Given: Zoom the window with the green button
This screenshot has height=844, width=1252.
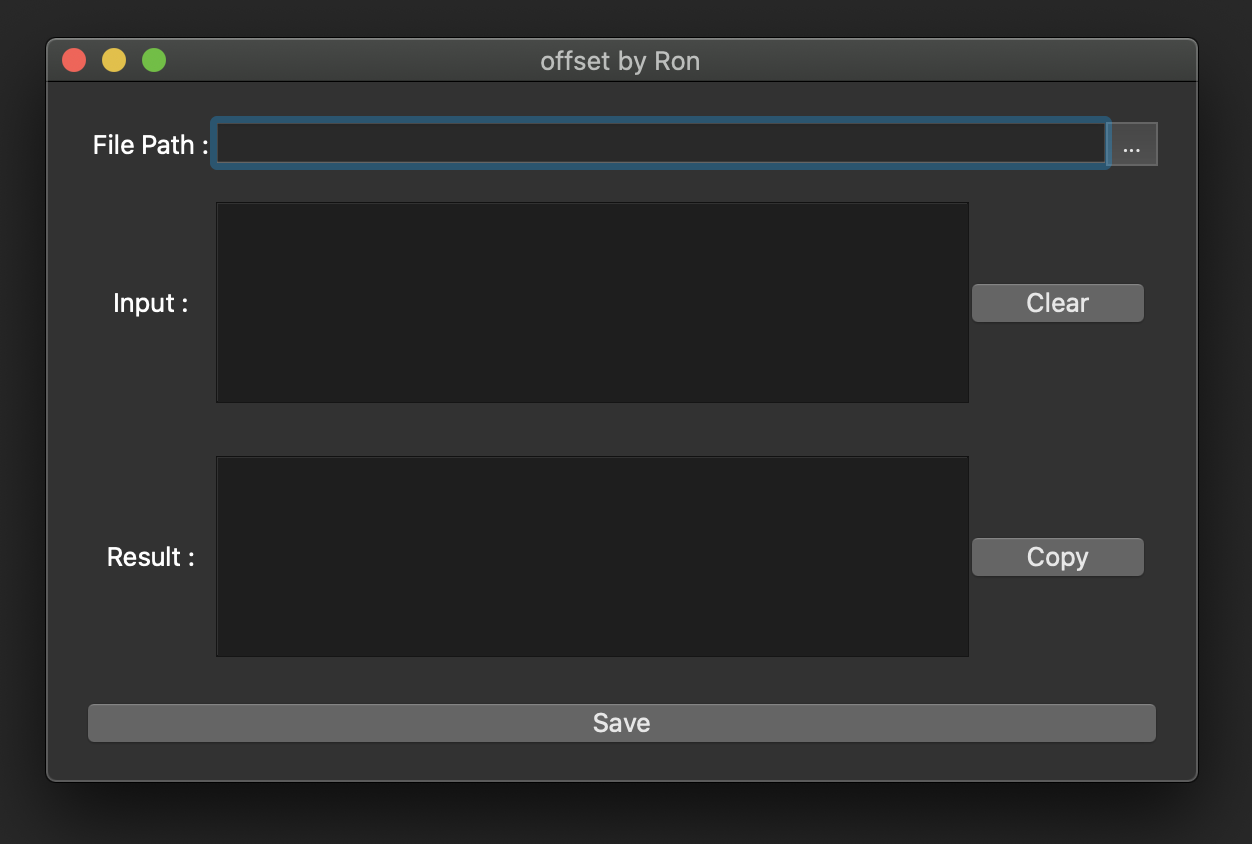Looking at the screenshot, I should point(153,59).
